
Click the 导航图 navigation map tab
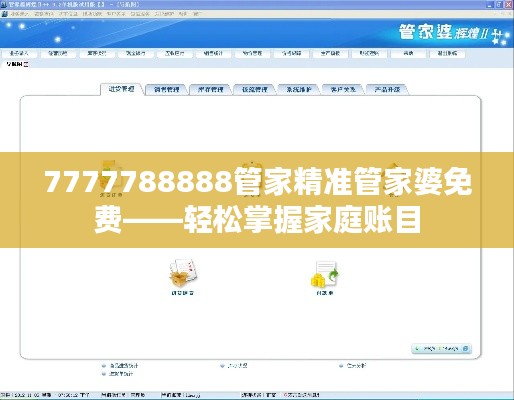pyautogui.click(x=14, y=64)
